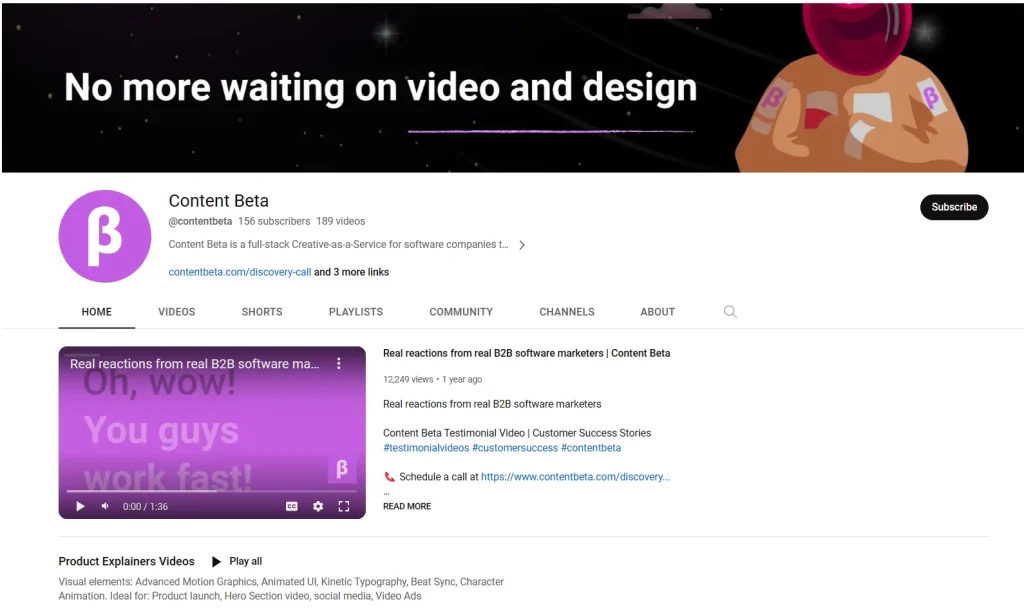Open Product Explainers Videos playlist title
The image size is (1024, 613).
pos(127,561)
